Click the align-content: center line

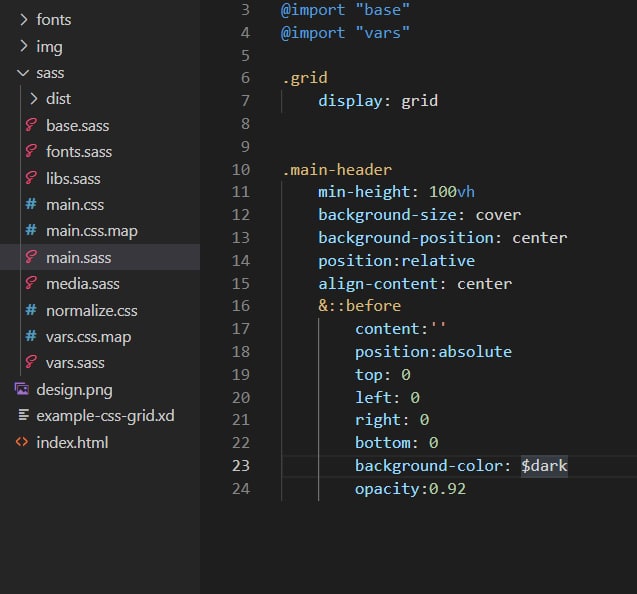pos(415,284)
